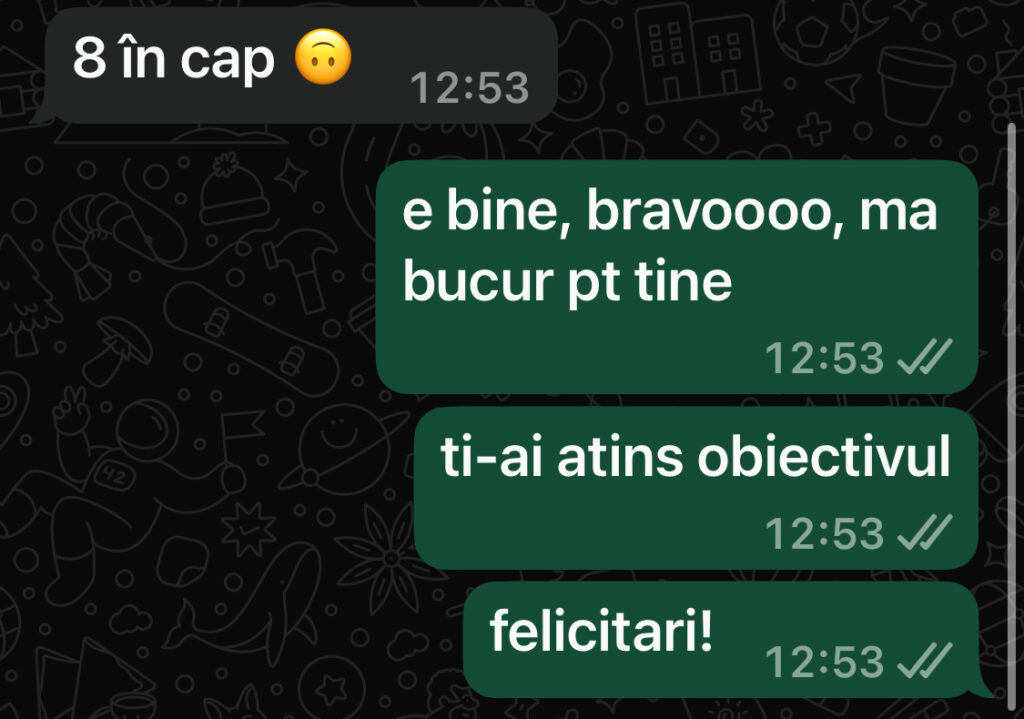This screenshot has height=719, width=1024.
Task: Click the upside-down face emoji
Action: pos(323,57)
